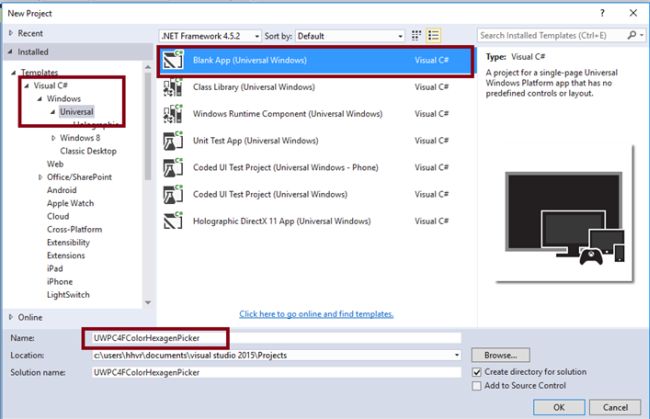Select the Universal tree item
Screen dimensions: 650x419
[77, 111]
